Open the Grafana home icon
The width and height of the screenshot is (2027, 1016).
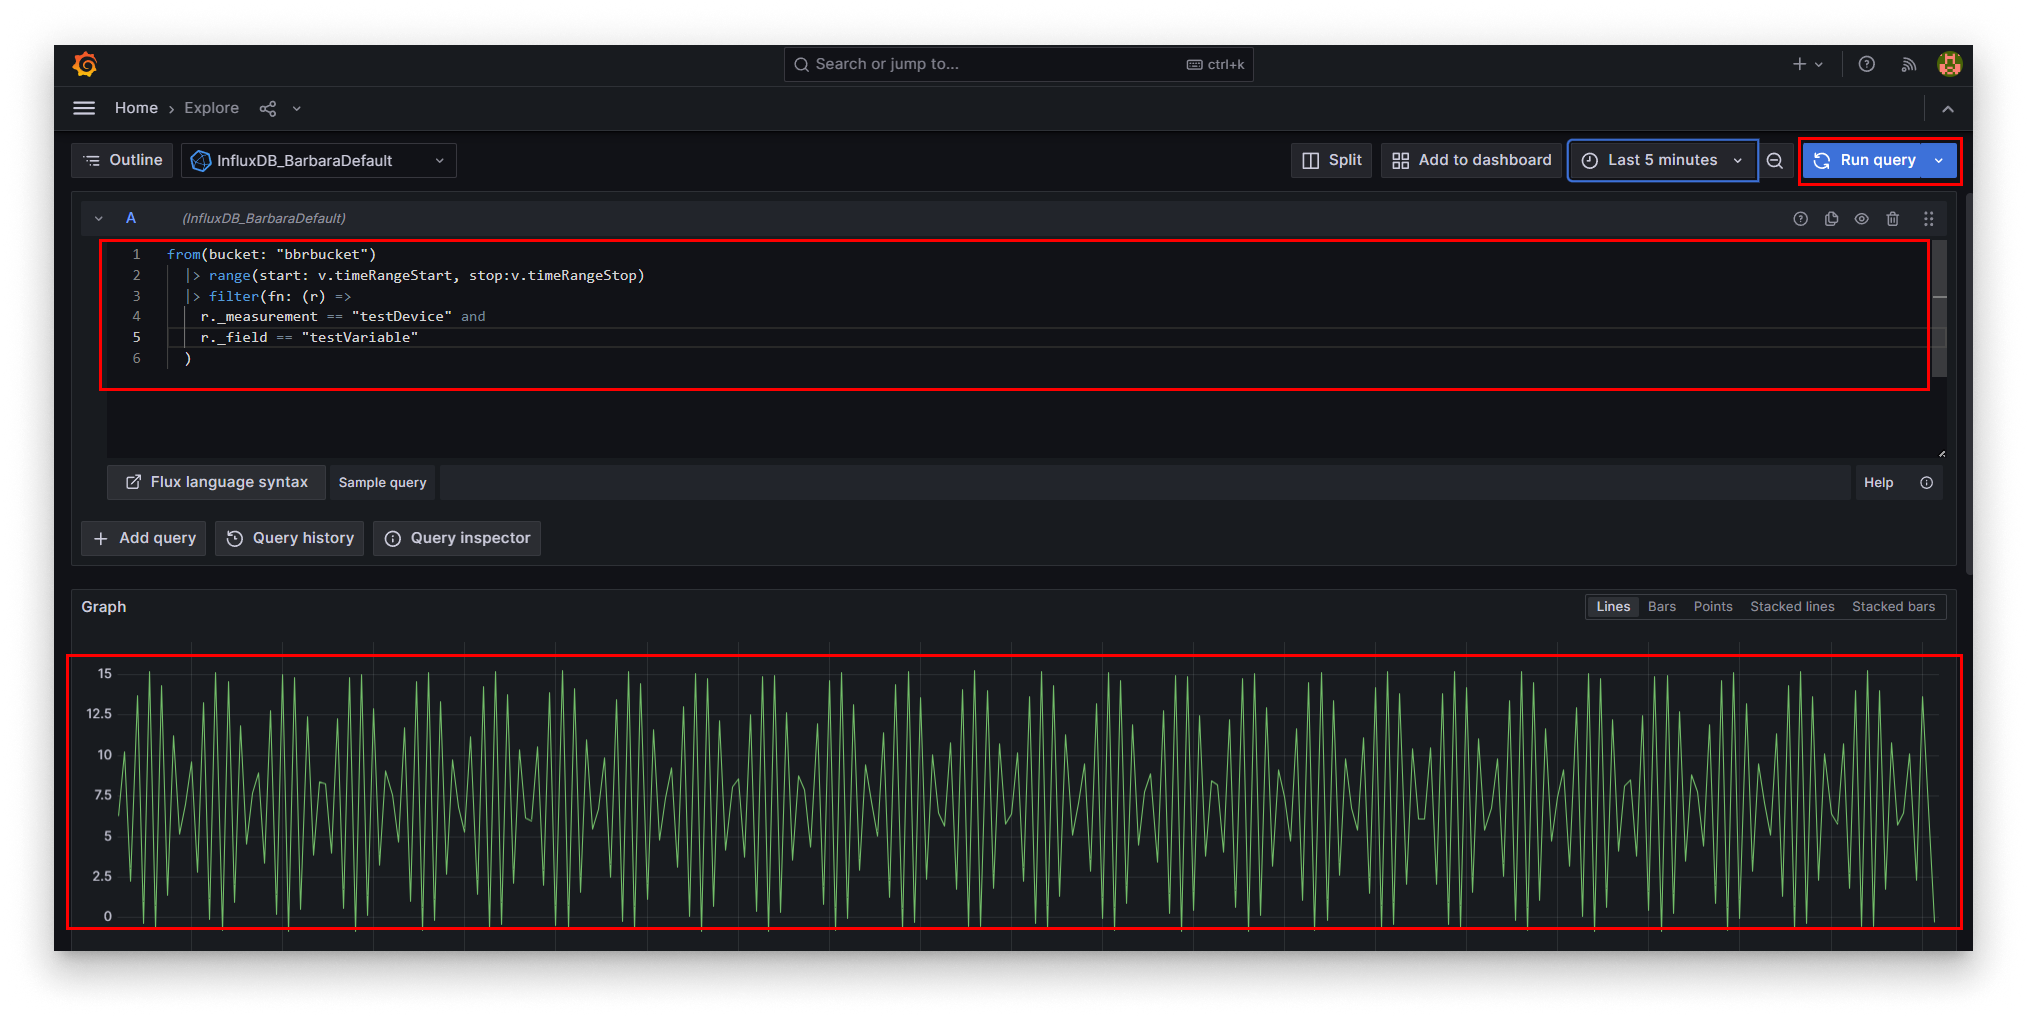[x=85, y=63]
